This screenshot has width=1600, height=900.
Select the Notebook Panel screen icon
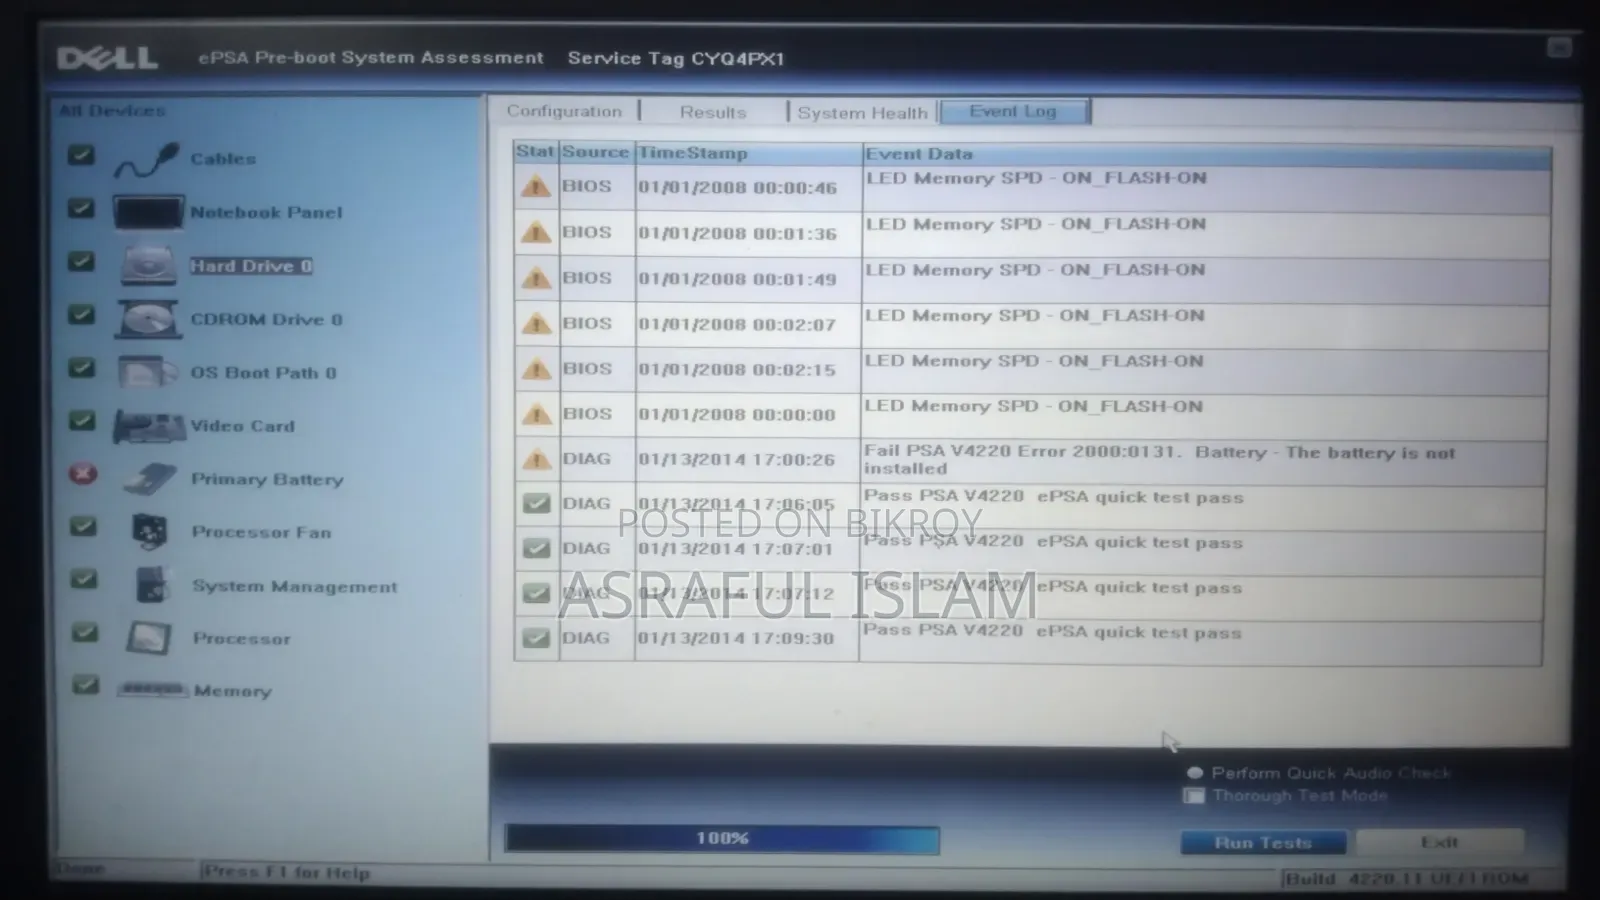(x=148, y=212)
